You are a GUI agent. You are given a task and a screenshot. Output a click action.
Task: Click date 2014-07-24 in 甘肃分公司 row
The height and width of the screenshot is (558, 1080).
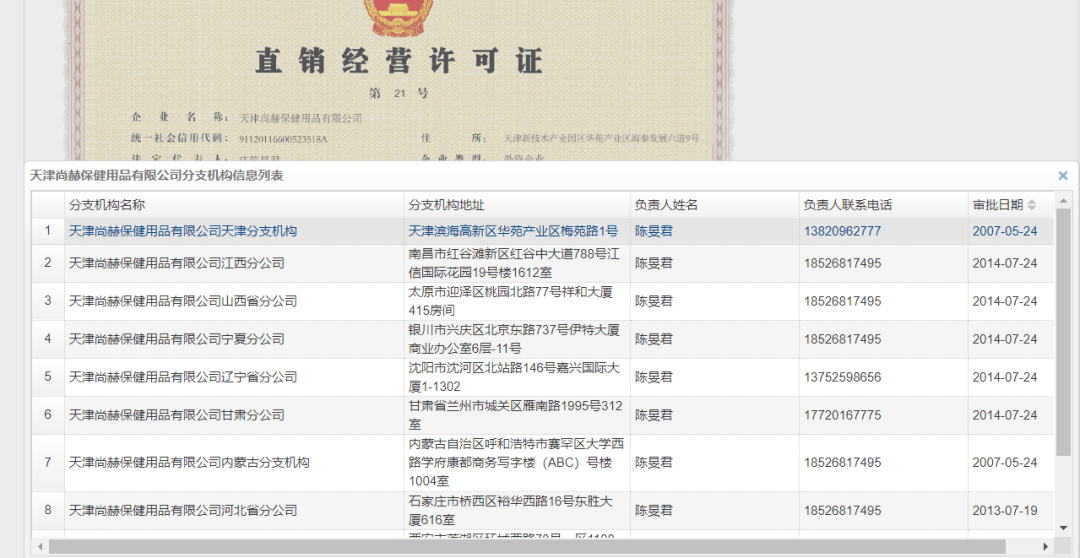click(1005, 415)
